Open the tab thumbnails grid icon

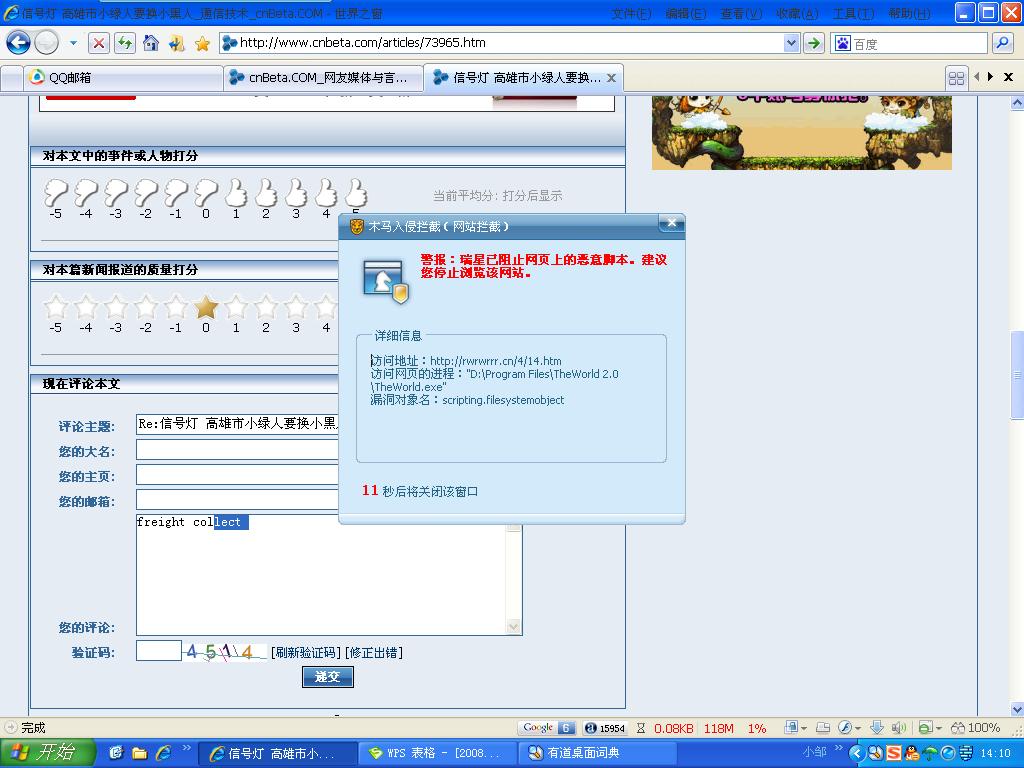[x=956, y=78]
